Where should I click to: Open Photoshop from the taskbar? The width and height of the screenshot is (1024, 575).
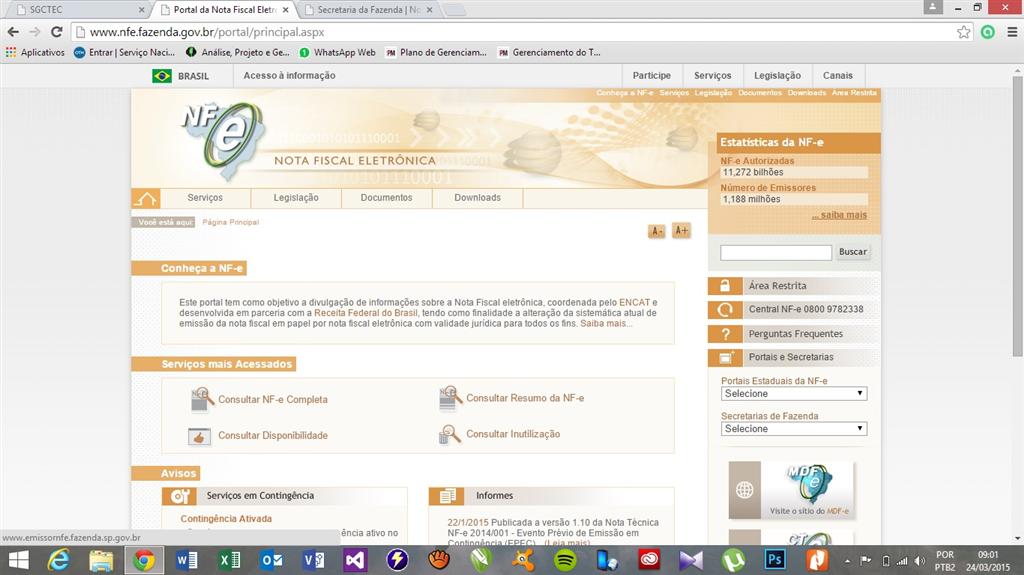click(774, 560)
